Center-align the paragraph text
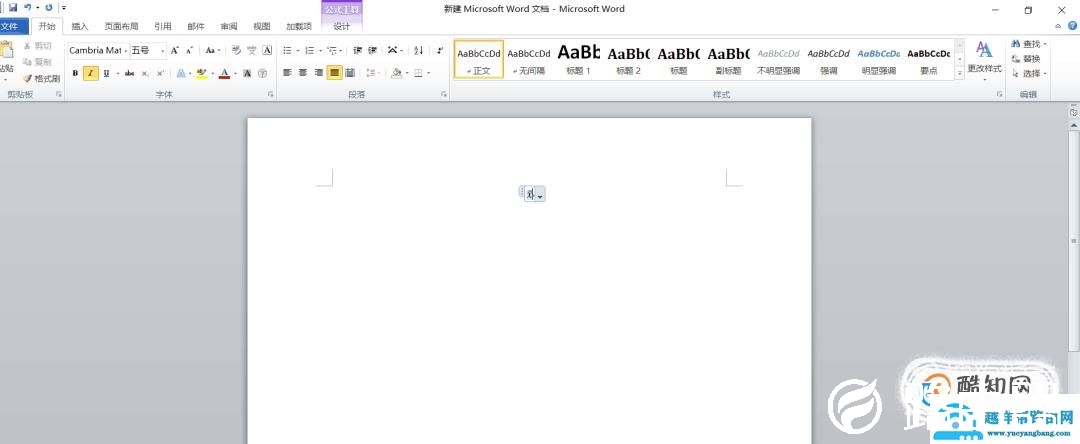Image resolution: width=1080 pixels, height=444 pixels. coord(303,73)
